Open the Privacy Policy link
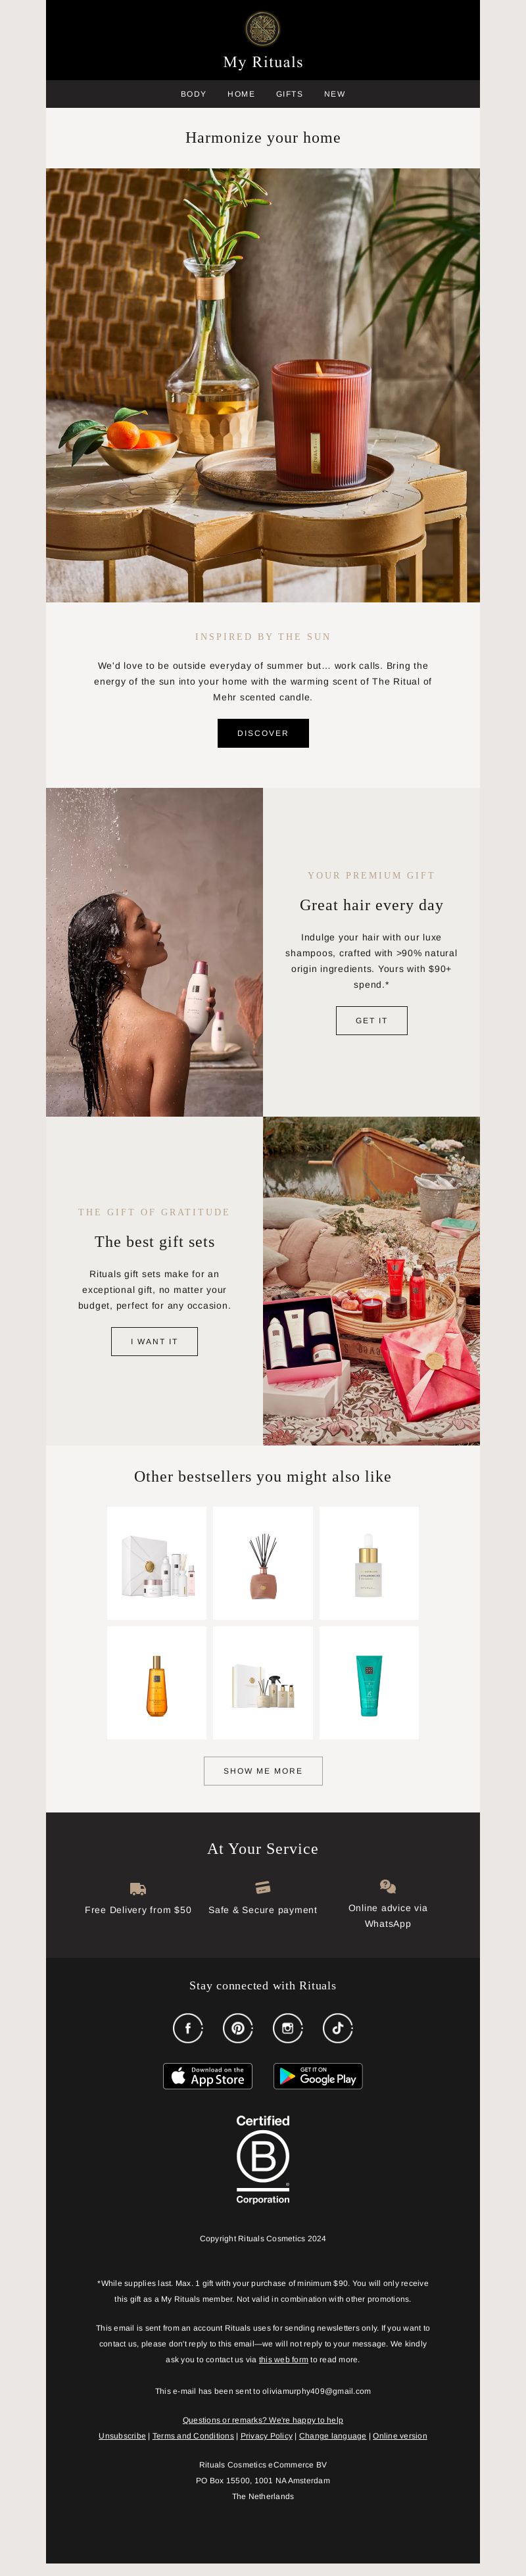 click(x=266, y=2436)
